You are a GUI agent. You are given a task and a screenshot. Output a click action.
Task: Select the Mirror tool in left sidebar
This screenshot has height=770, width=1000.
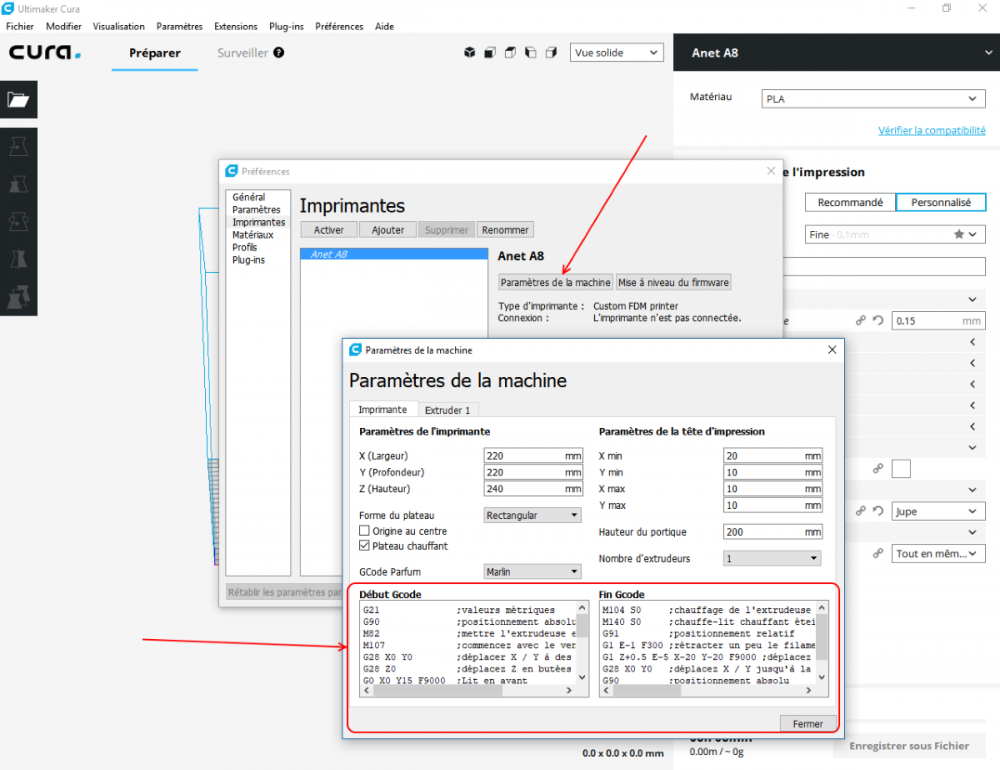(x=18, y=260)
